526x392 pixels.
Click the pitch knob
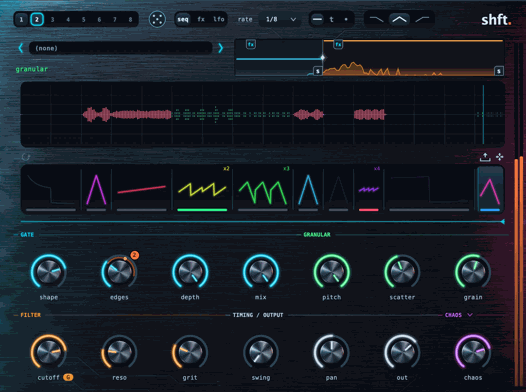point(331,271)
